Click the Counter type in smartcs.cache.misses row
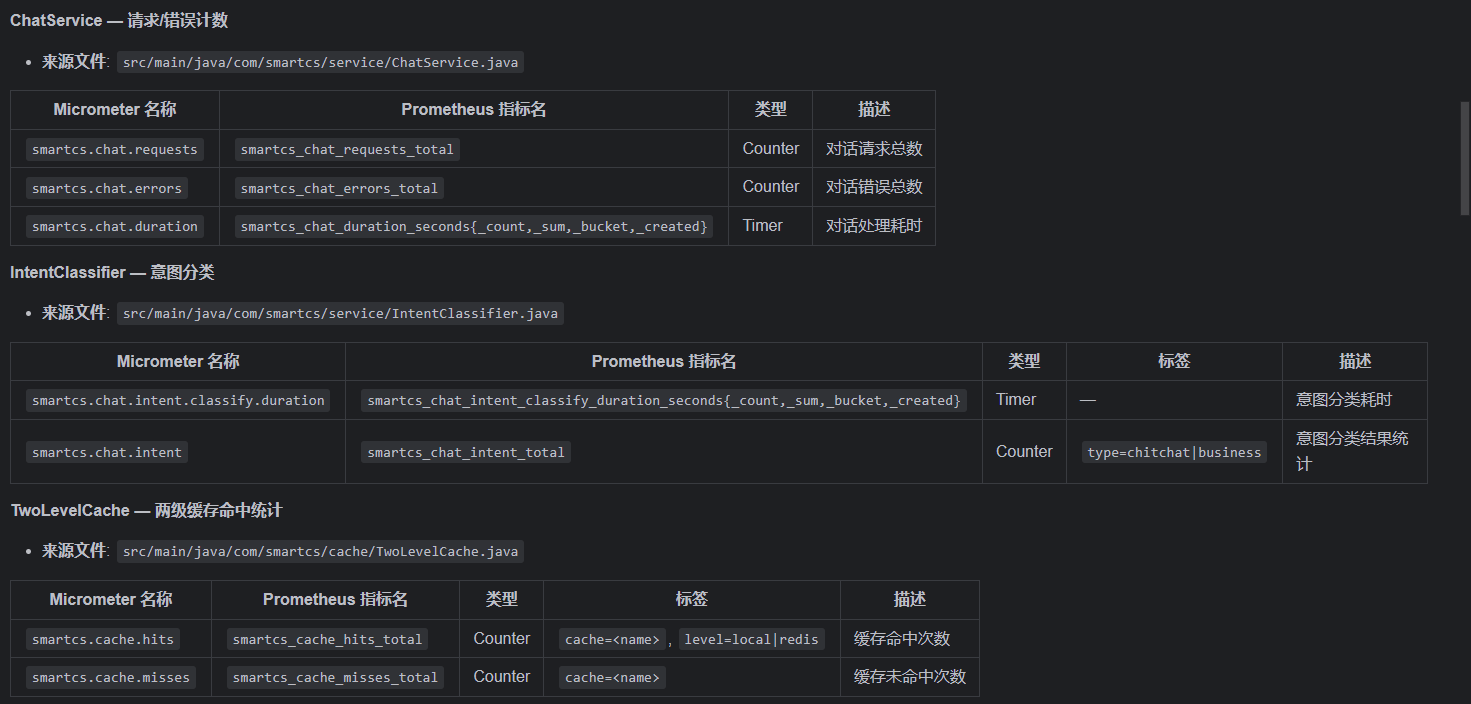This screenshot has height=704, width=1471. pyautogui.click(x=502, y=677)
